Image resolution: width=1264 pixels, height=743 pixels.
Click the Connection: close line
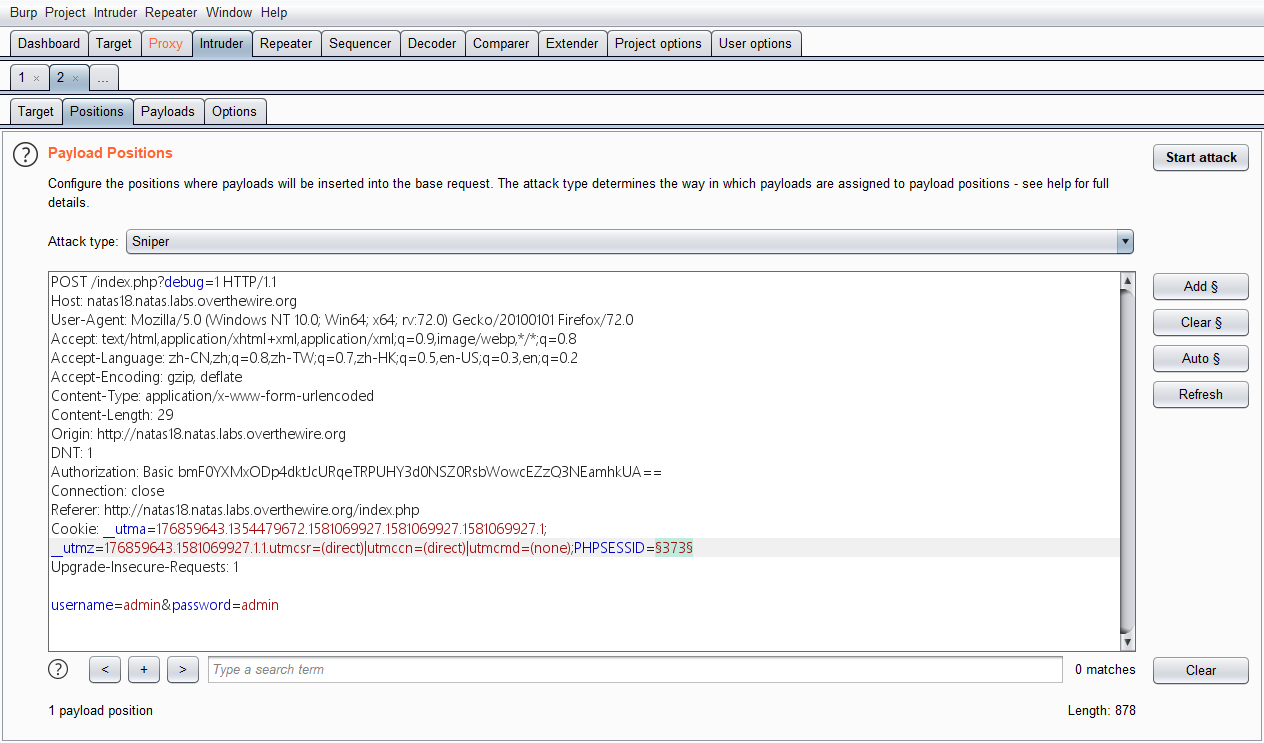click(108, 491)
